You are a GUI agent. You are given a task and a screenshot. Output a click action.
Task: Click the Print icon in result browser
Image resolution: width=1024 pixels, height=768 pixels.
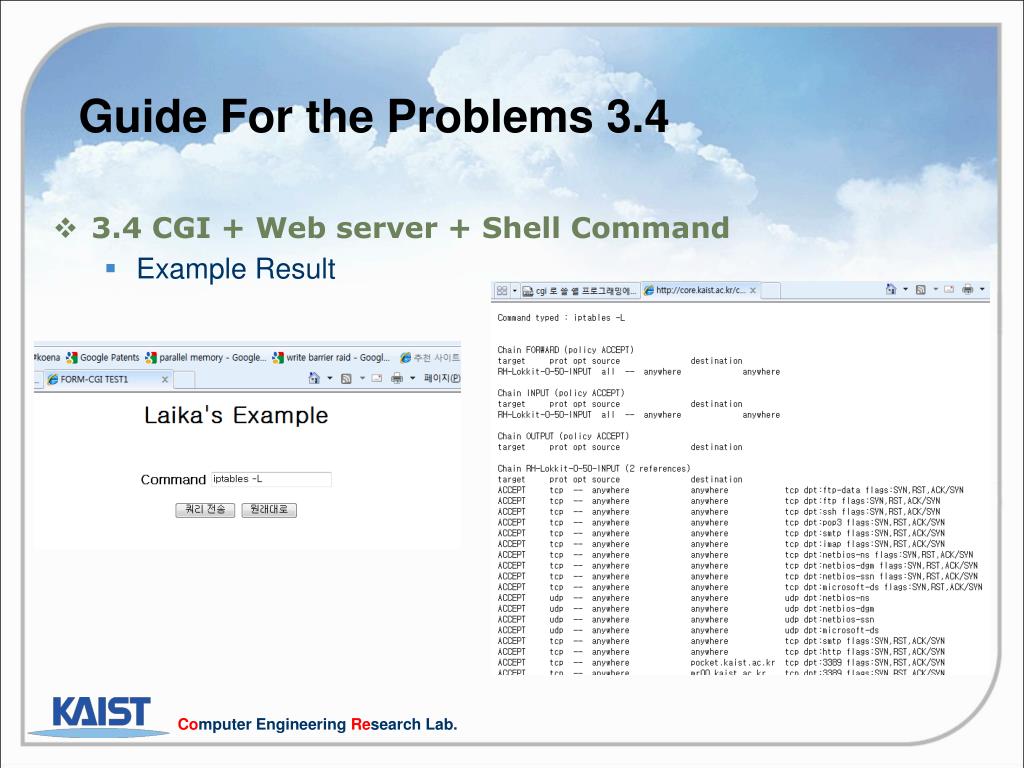[967, 289]
